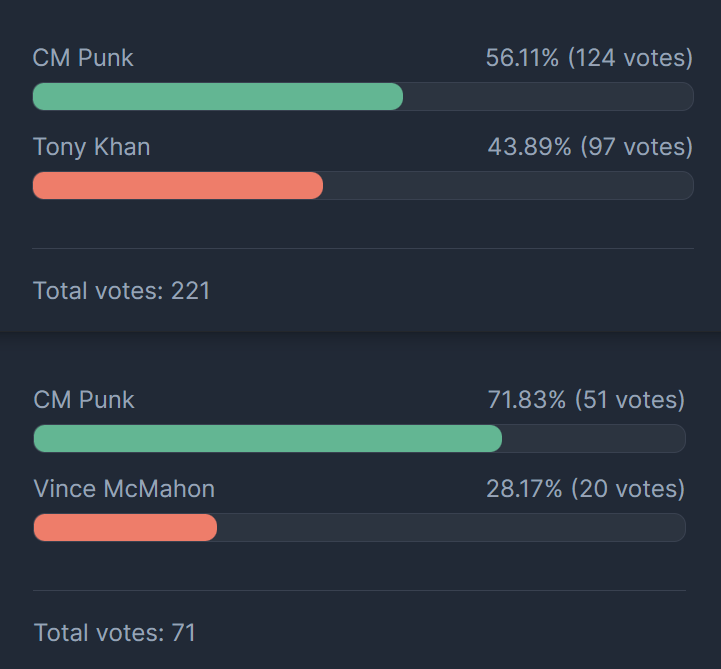Click unfilled portion of second CM Punk bar
This screenshot has height=669, width=721.
coord(594,439)
